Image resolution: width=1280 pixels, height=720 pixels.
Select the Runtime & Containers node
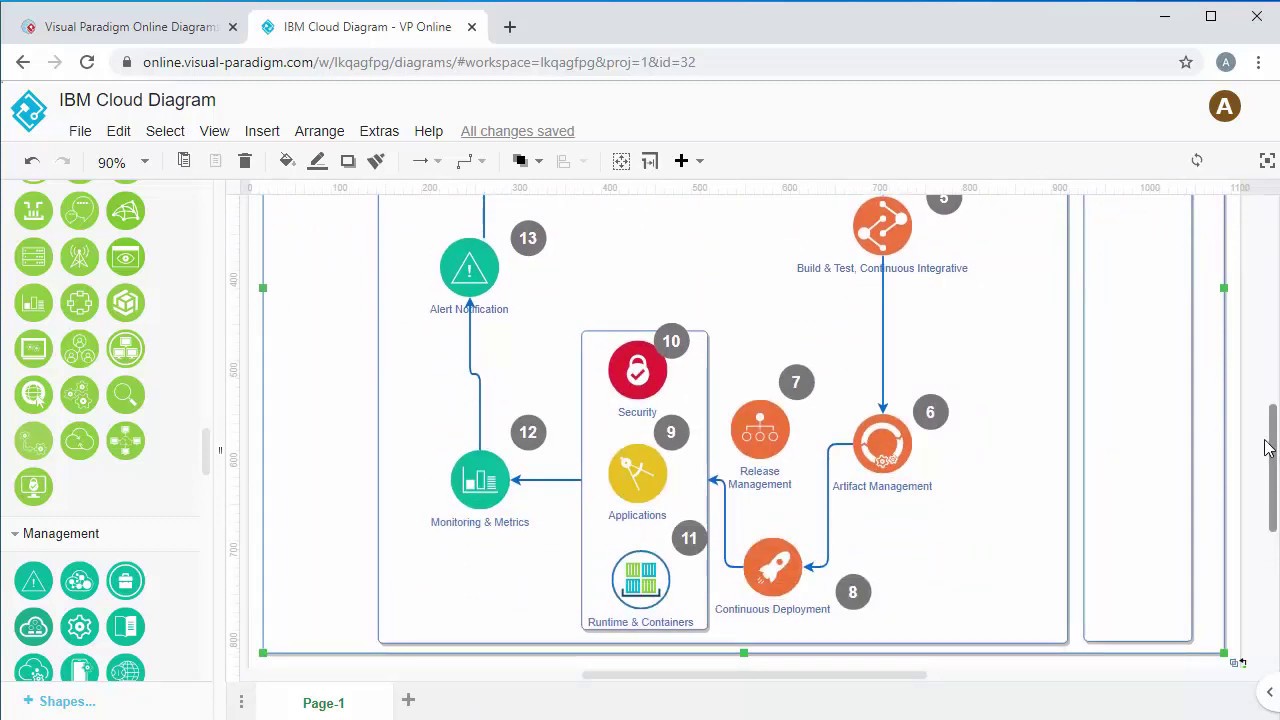(x=640, y=580)
